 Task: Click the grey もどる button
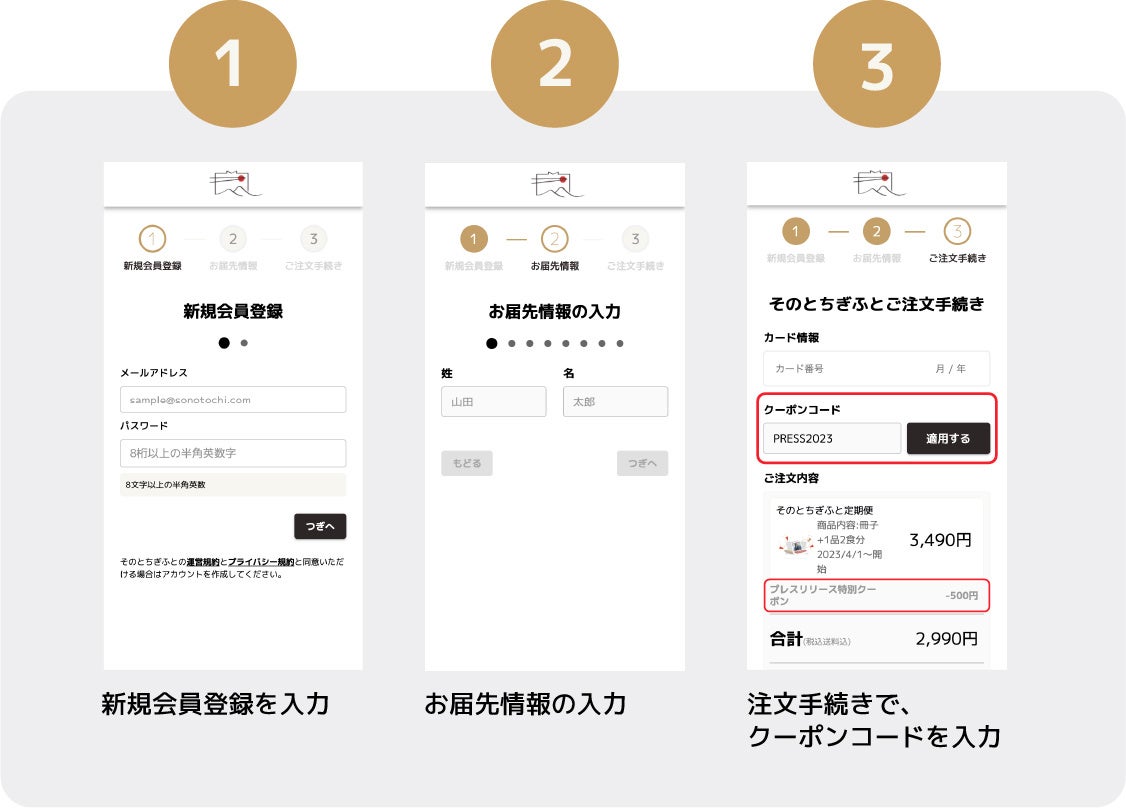click(x=467, y=463)
